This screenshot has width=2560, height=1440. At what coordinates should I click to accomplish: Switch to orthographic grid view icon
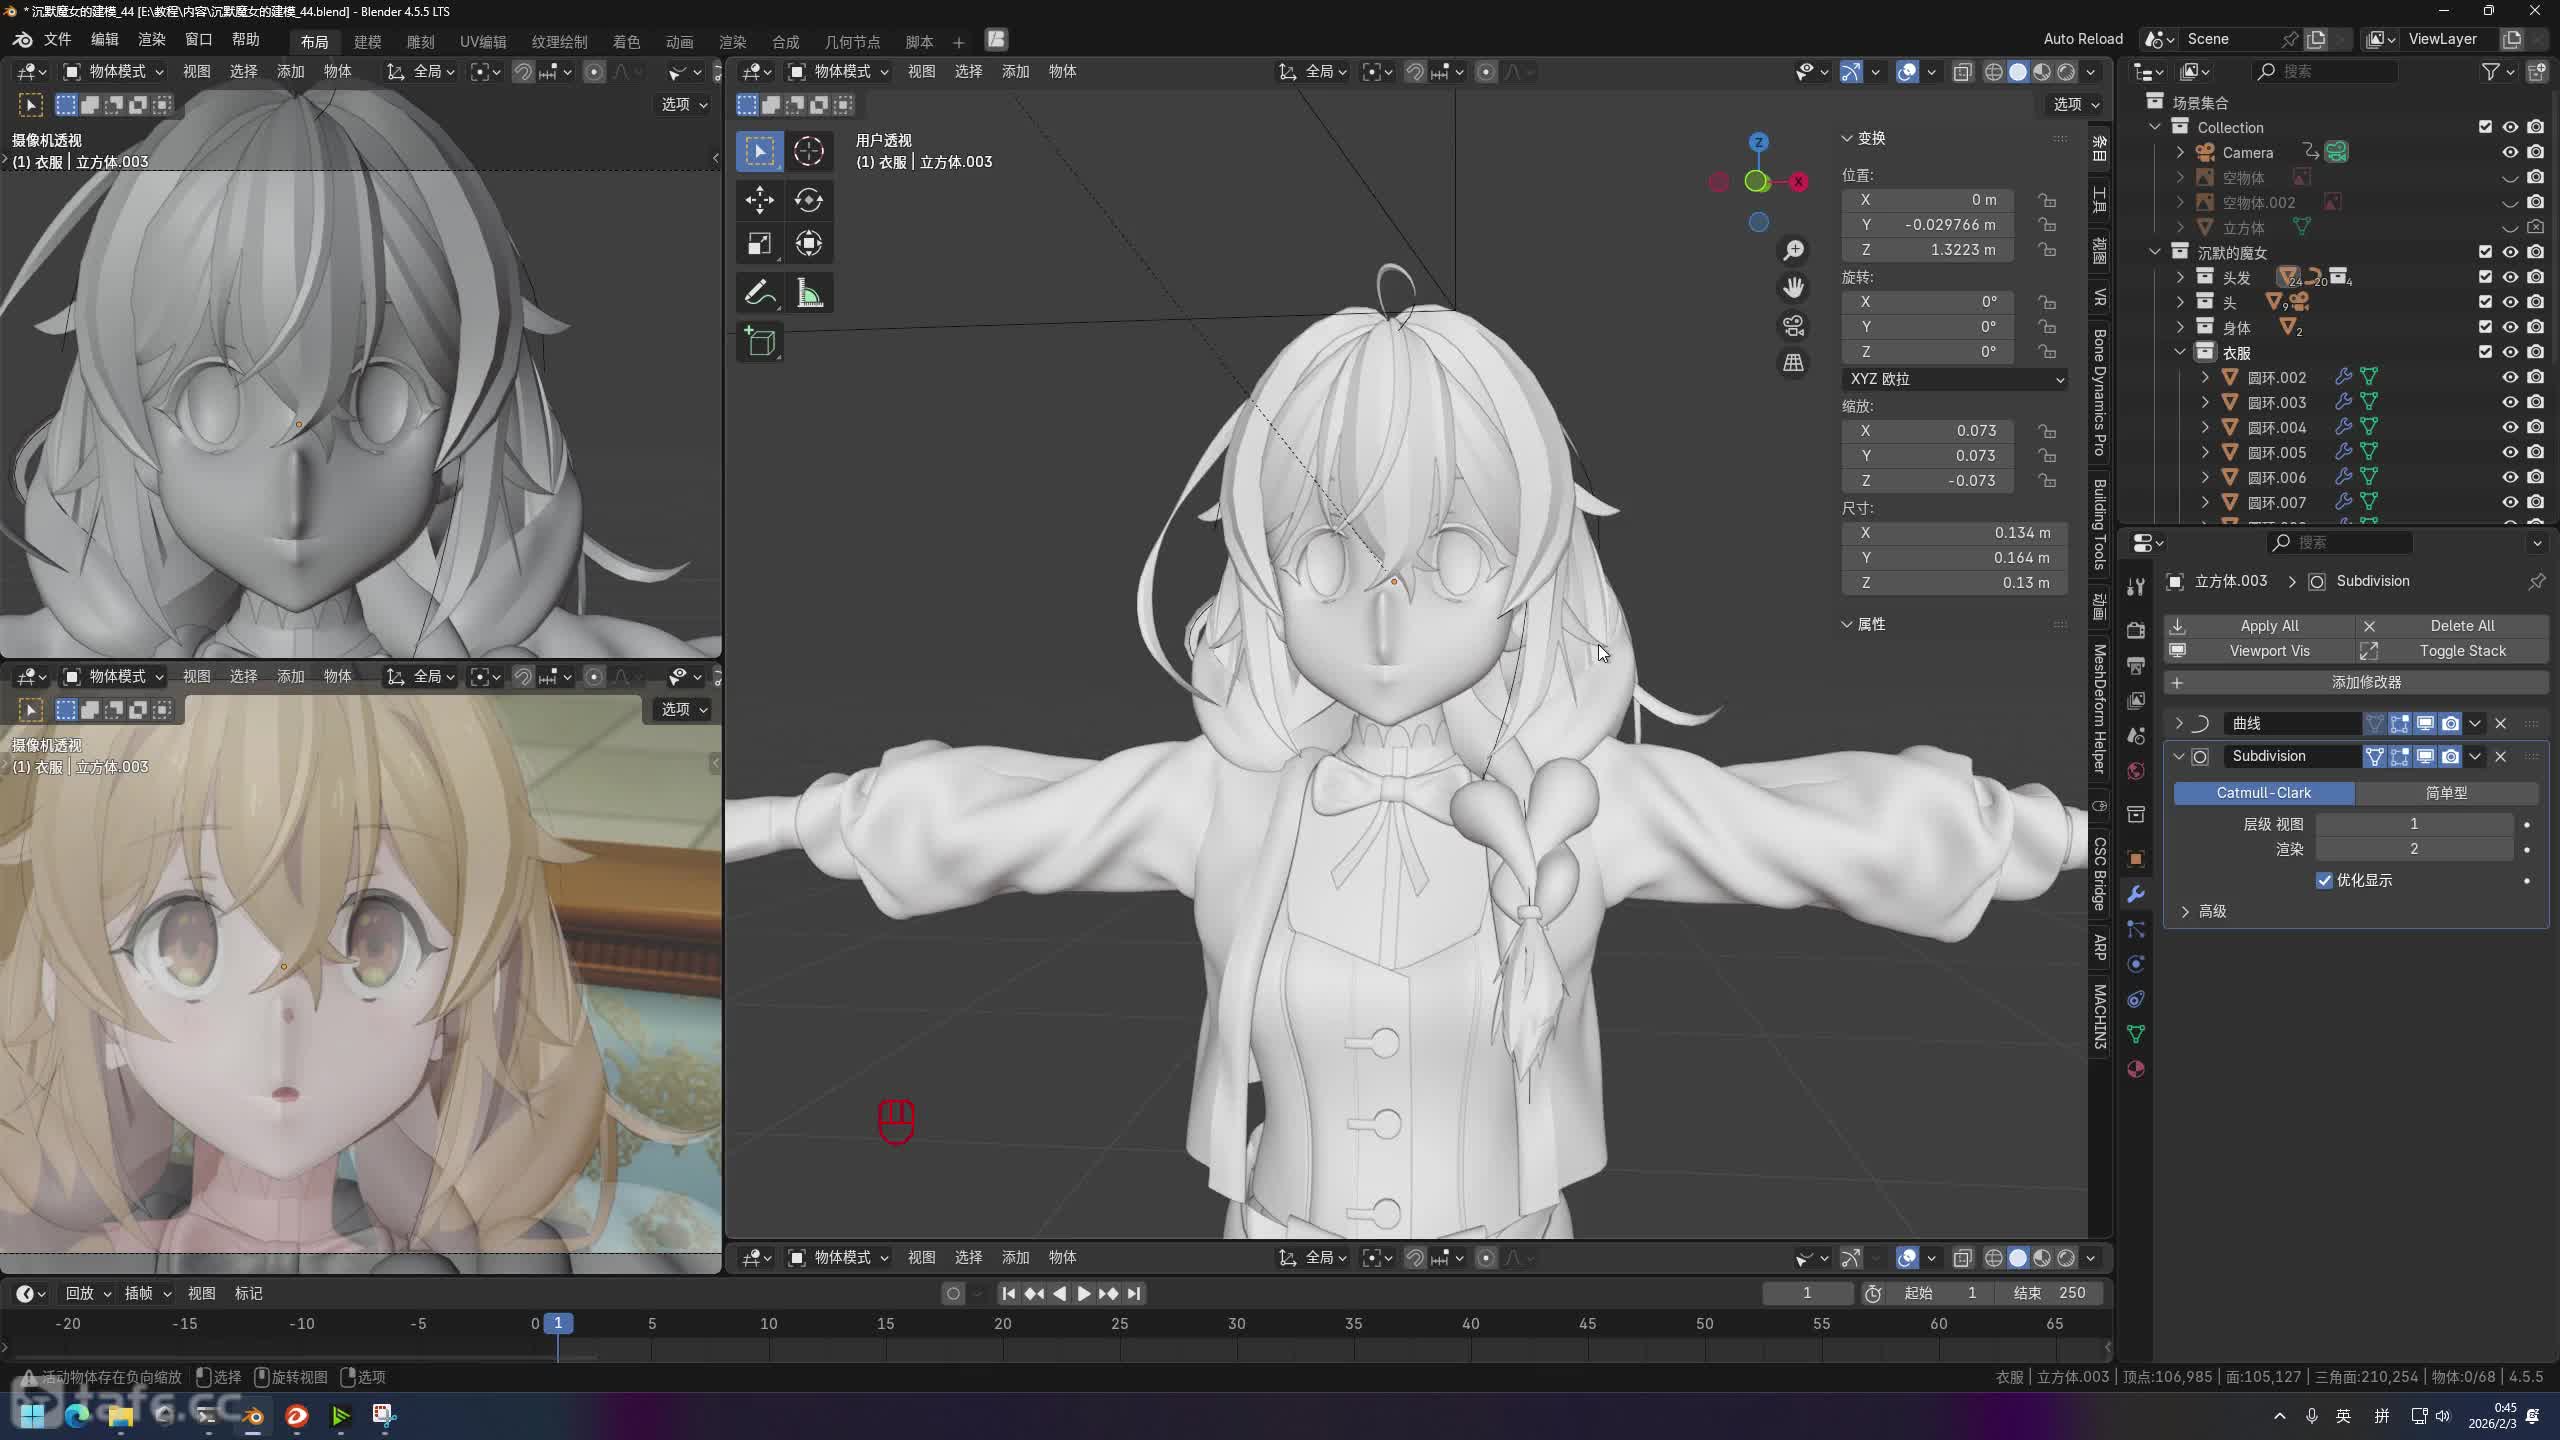pyautogui.click(x=1793, y=363)
